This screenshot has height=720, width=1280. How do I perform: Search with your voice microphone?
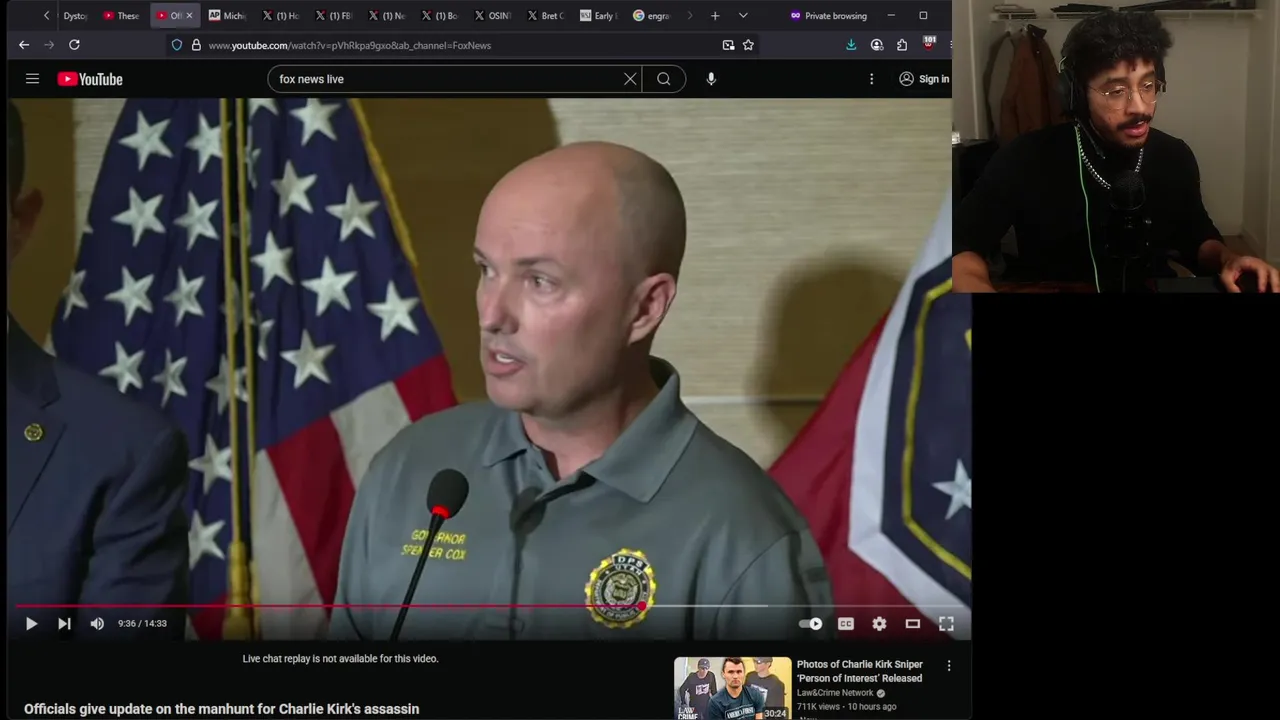click(711, 79)
